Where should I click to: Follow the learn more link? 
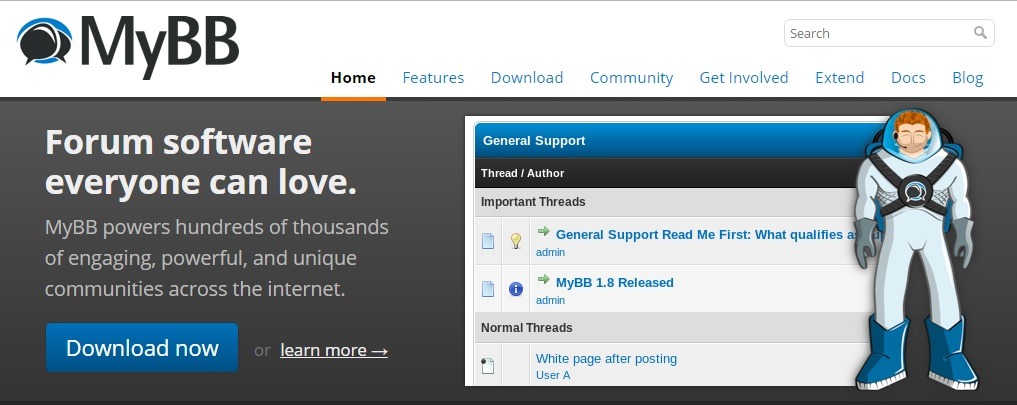coord(334,350)
